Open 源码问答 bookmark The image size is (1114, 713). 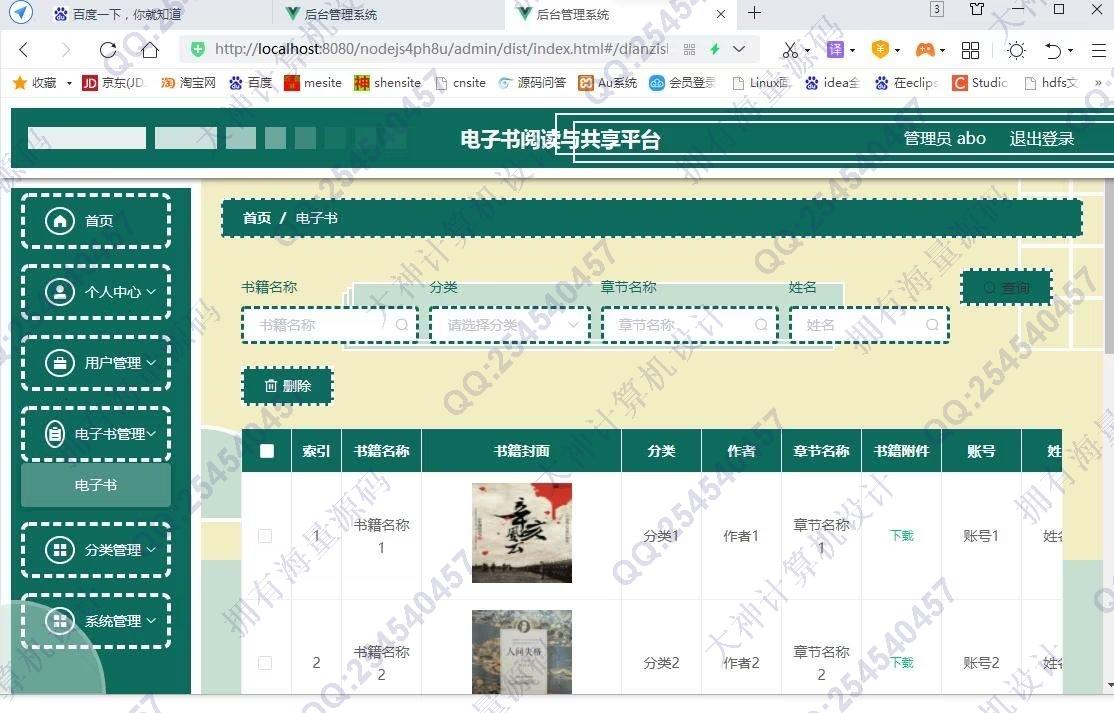tap(532, 83)
